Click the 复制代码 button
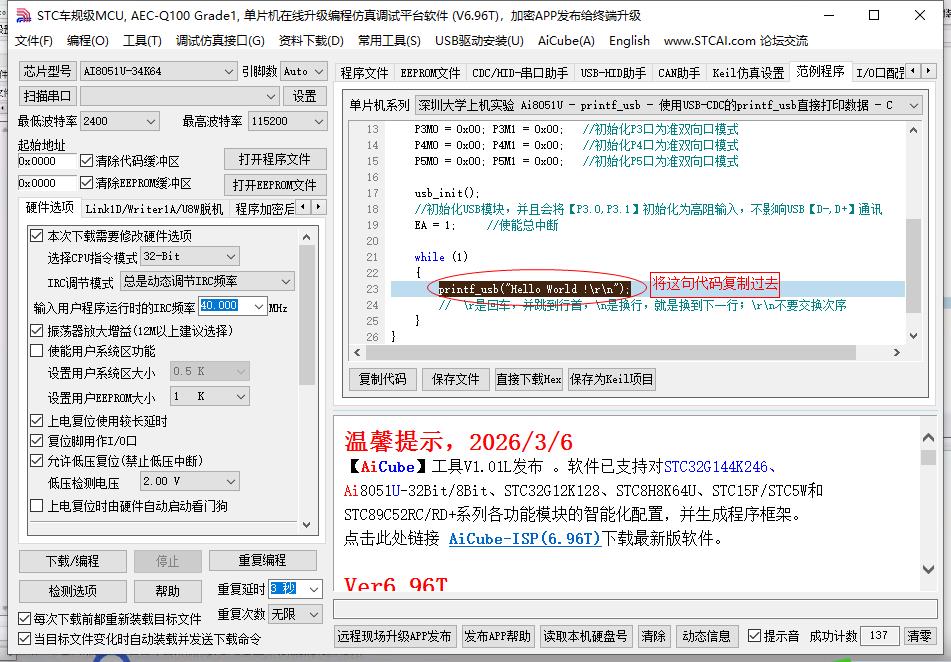The height and width of the screenshot is (662, 951). pos(386,379)
